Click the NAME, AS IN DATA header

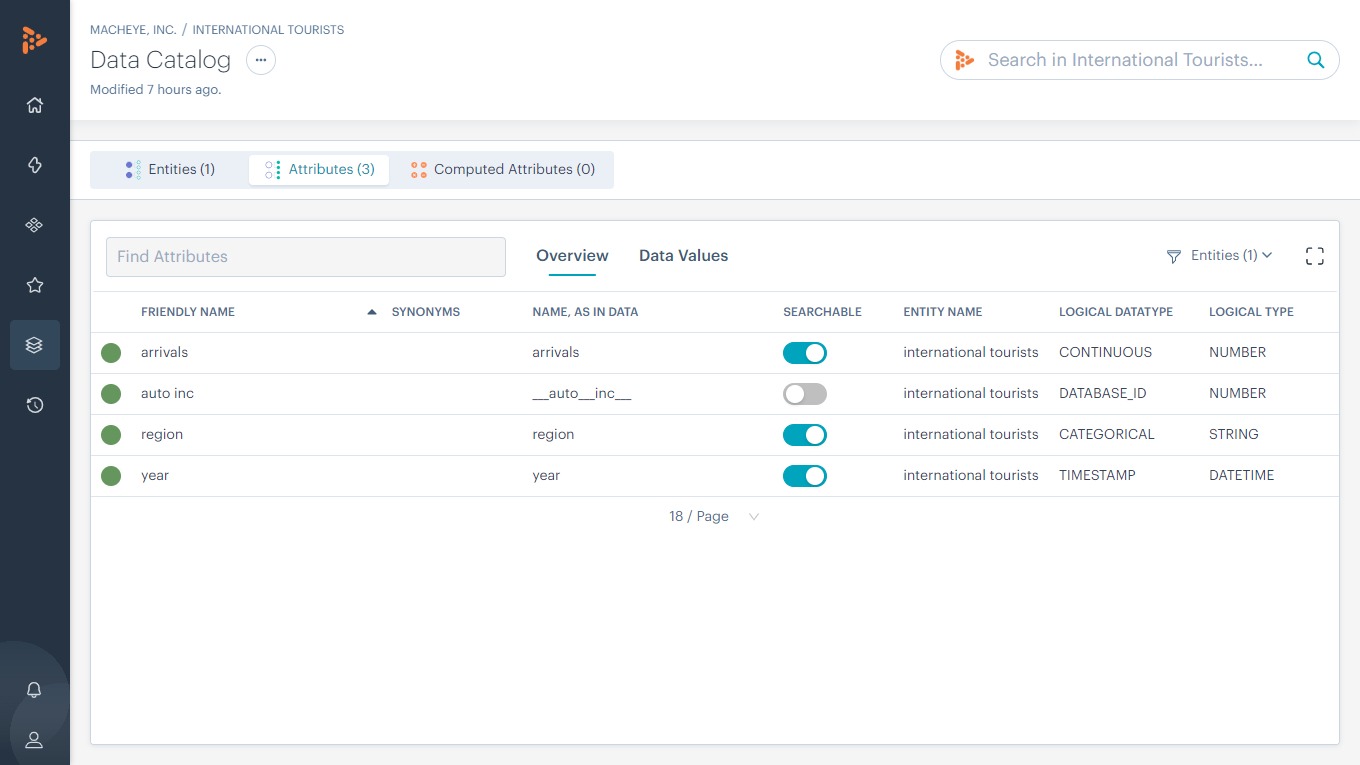[585, 312]
